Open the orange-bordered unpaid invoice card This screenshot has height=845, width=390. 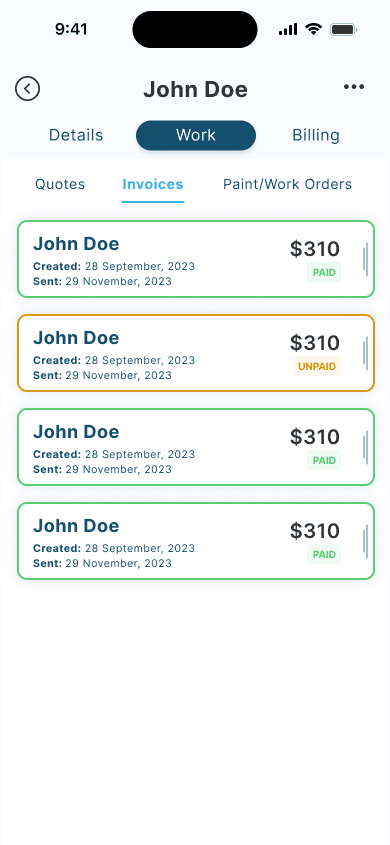196,353
